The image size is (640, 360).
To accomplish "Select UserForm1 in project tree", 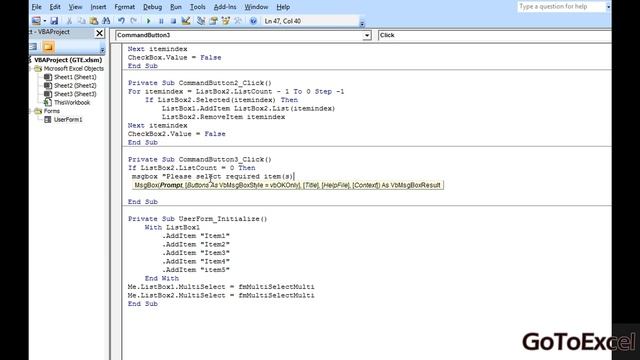I will (x=68, y=120).
